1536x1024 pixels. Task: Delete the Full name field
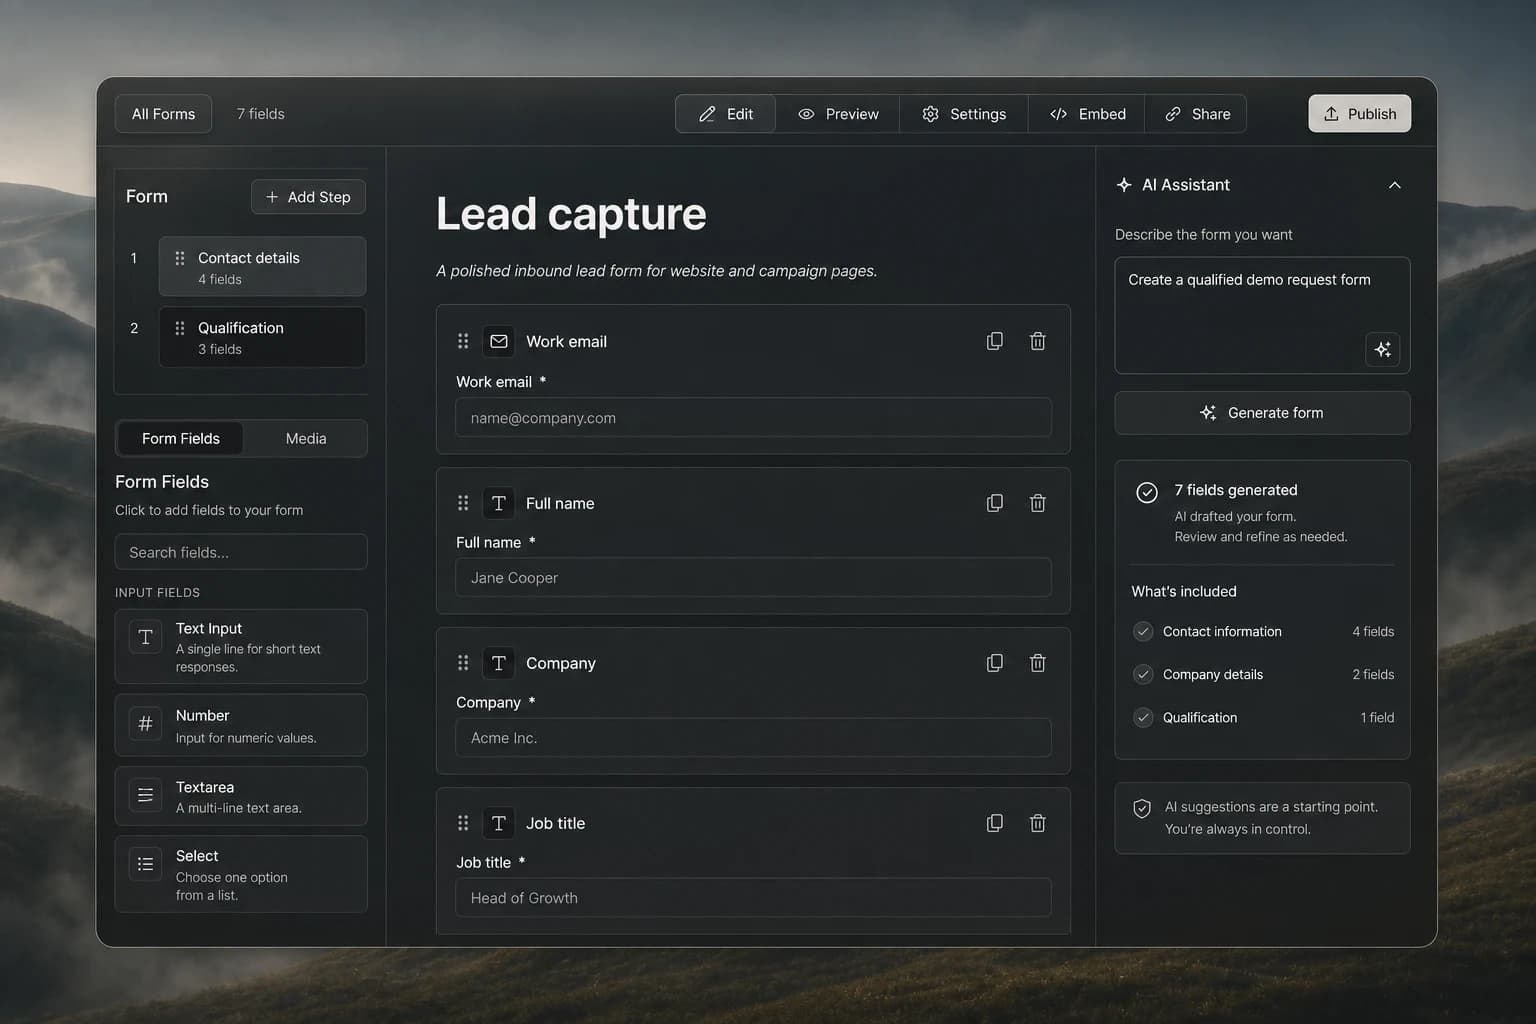[x=1038, y=503]
